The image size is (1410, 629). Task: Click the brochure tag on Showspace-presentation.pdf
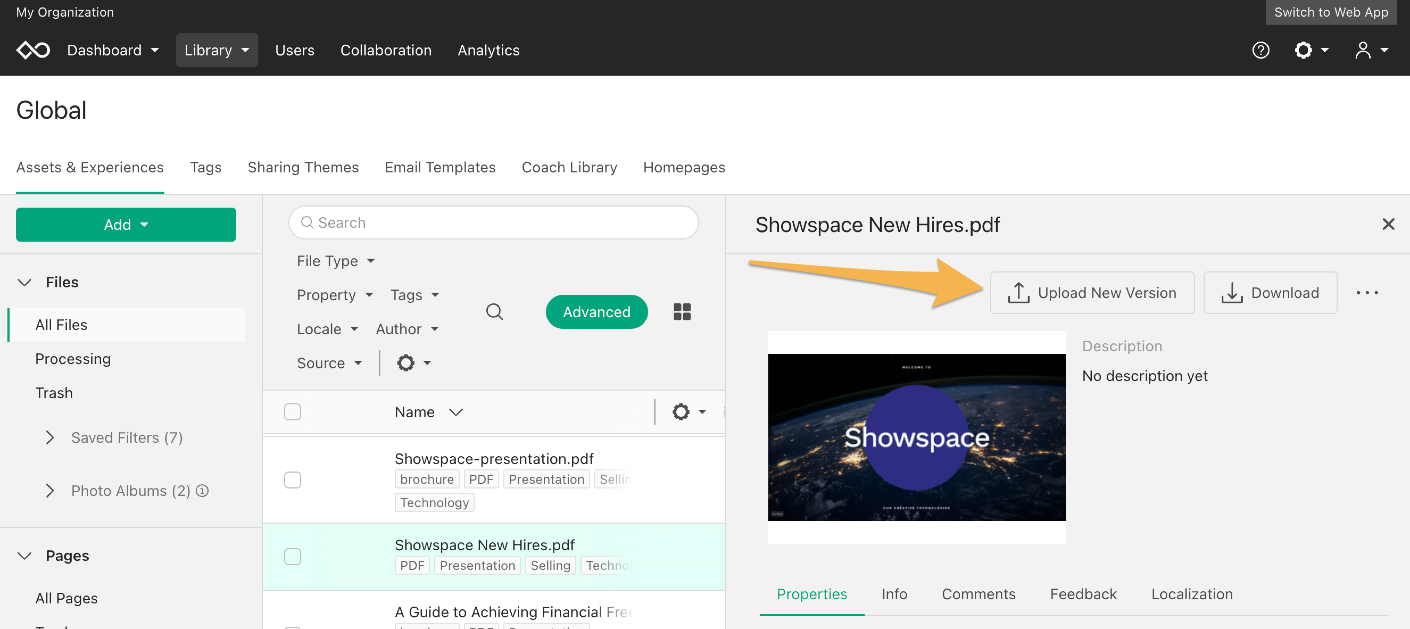click(x=427, y=480)
